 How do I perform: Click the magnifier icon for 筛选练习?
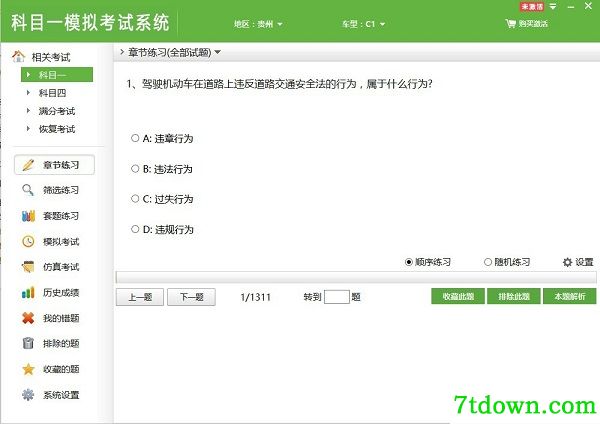(28, 190)
